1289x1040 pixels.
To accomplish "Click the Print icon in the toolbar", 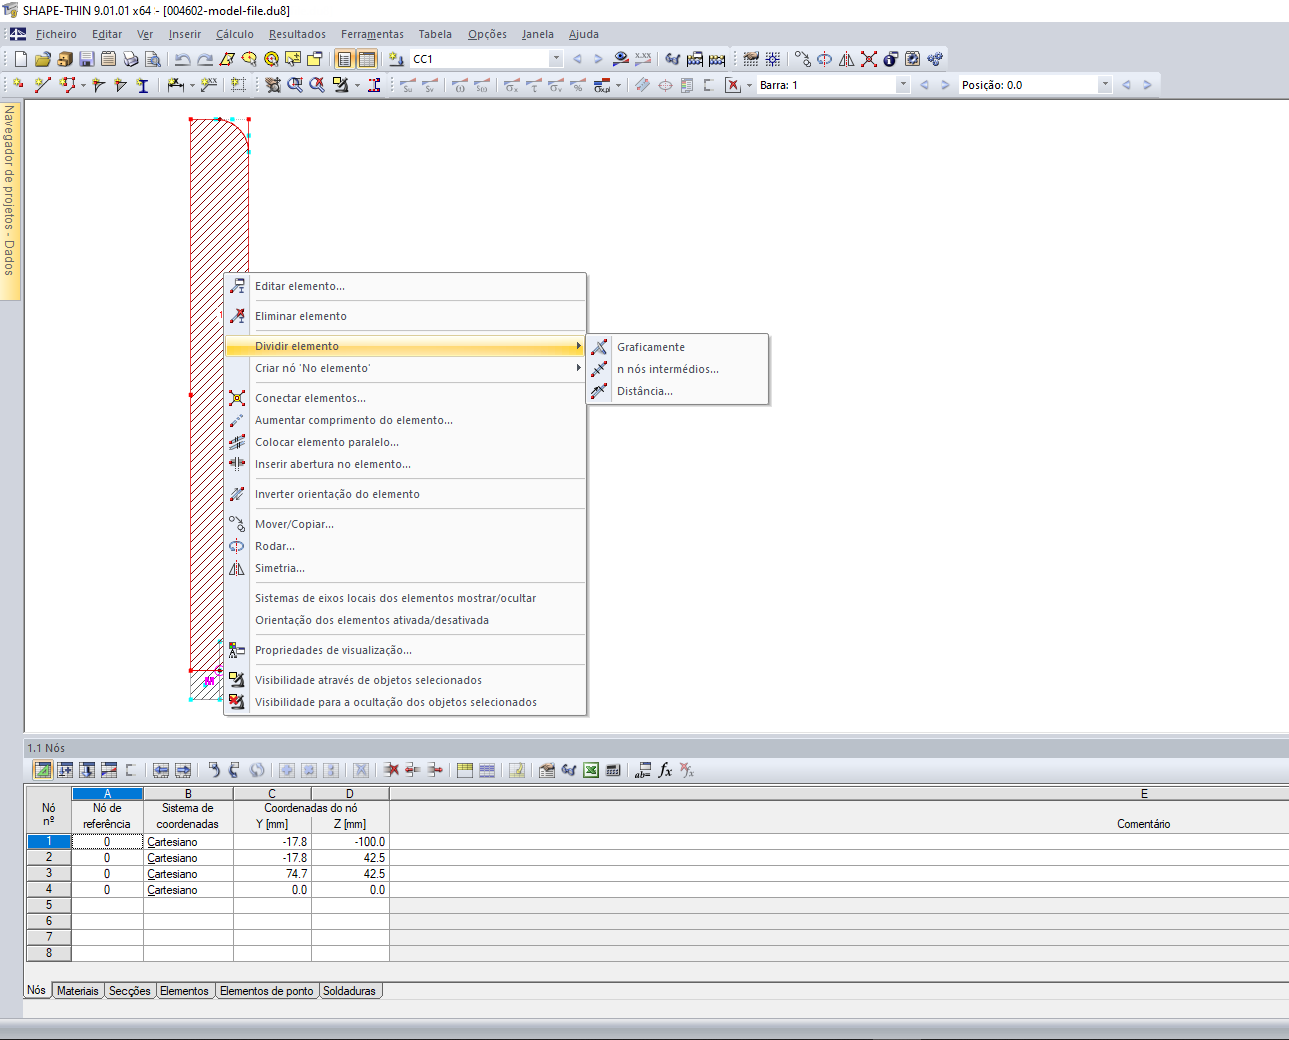I will click(x=131, y=59).
